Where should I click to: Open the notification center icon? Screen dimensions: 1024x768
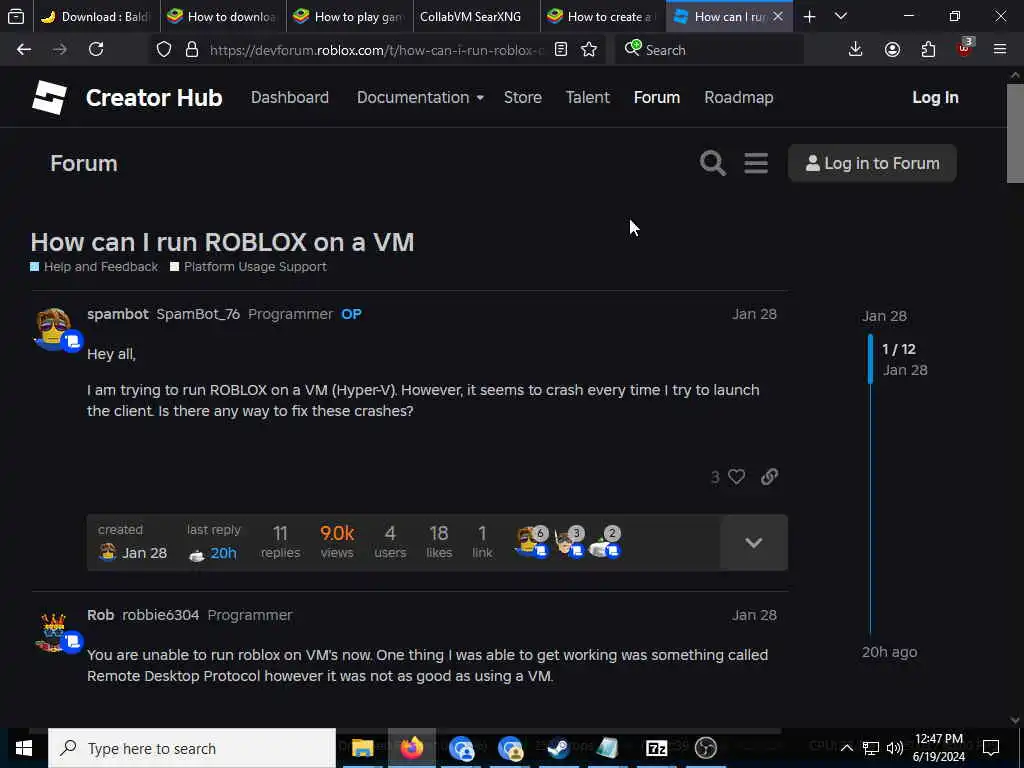[991, 747]
